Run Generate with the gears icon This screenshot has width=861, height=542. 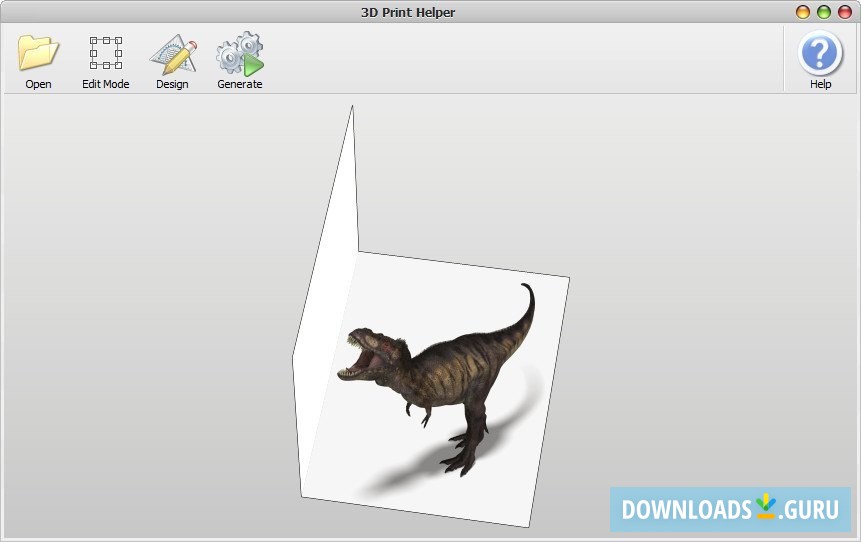click(239, 60)
